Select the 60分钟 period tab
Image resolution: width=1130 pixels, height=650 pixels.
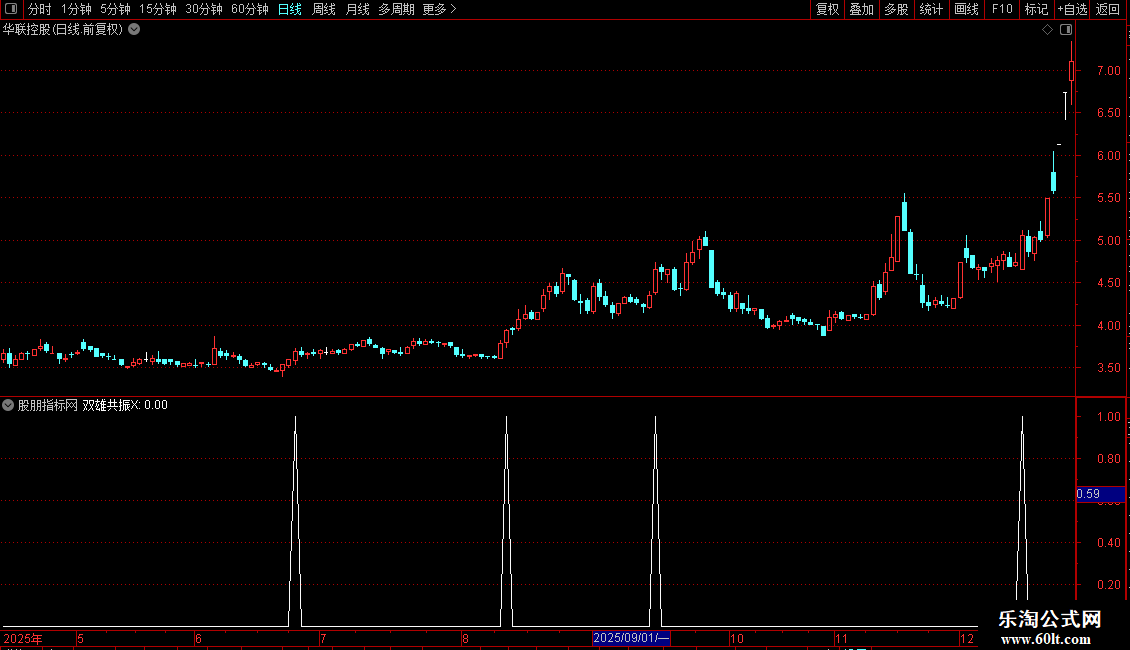pos(249,9)
